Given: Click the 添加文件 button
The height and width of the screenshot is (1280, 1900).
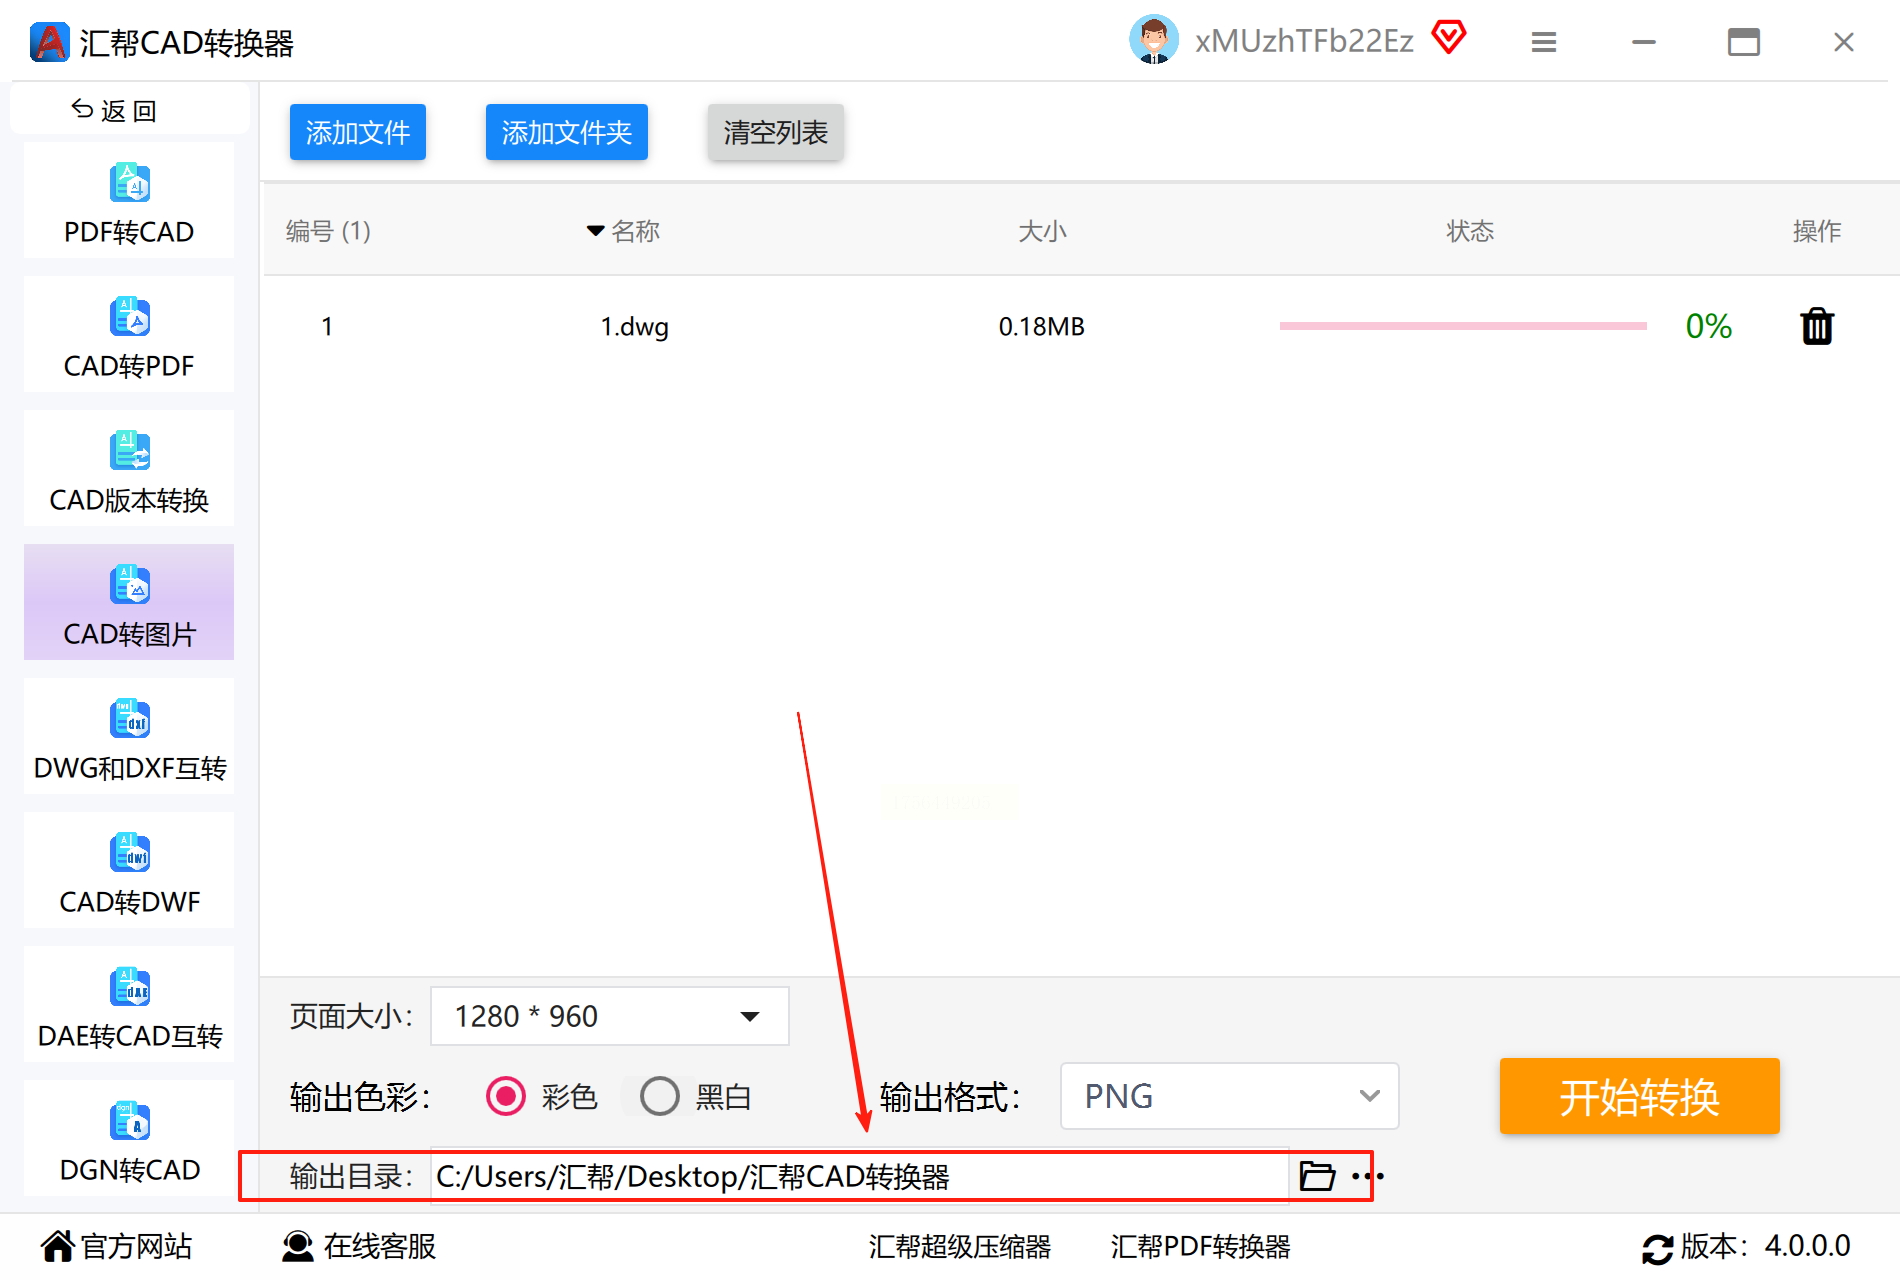Looking at the screenshot, I should [x=358, y=132].
